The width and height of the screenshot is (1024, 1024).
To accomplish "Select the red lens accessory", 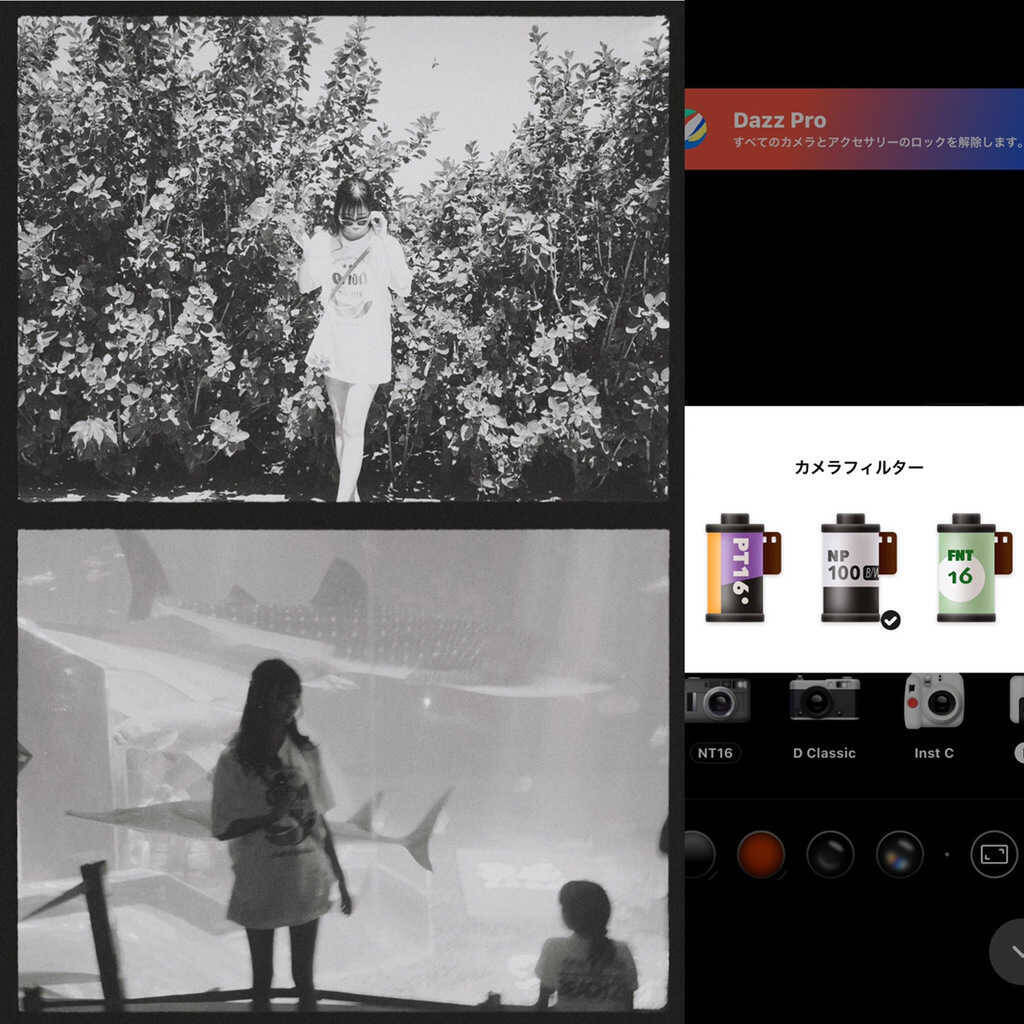I will point(761,854).
